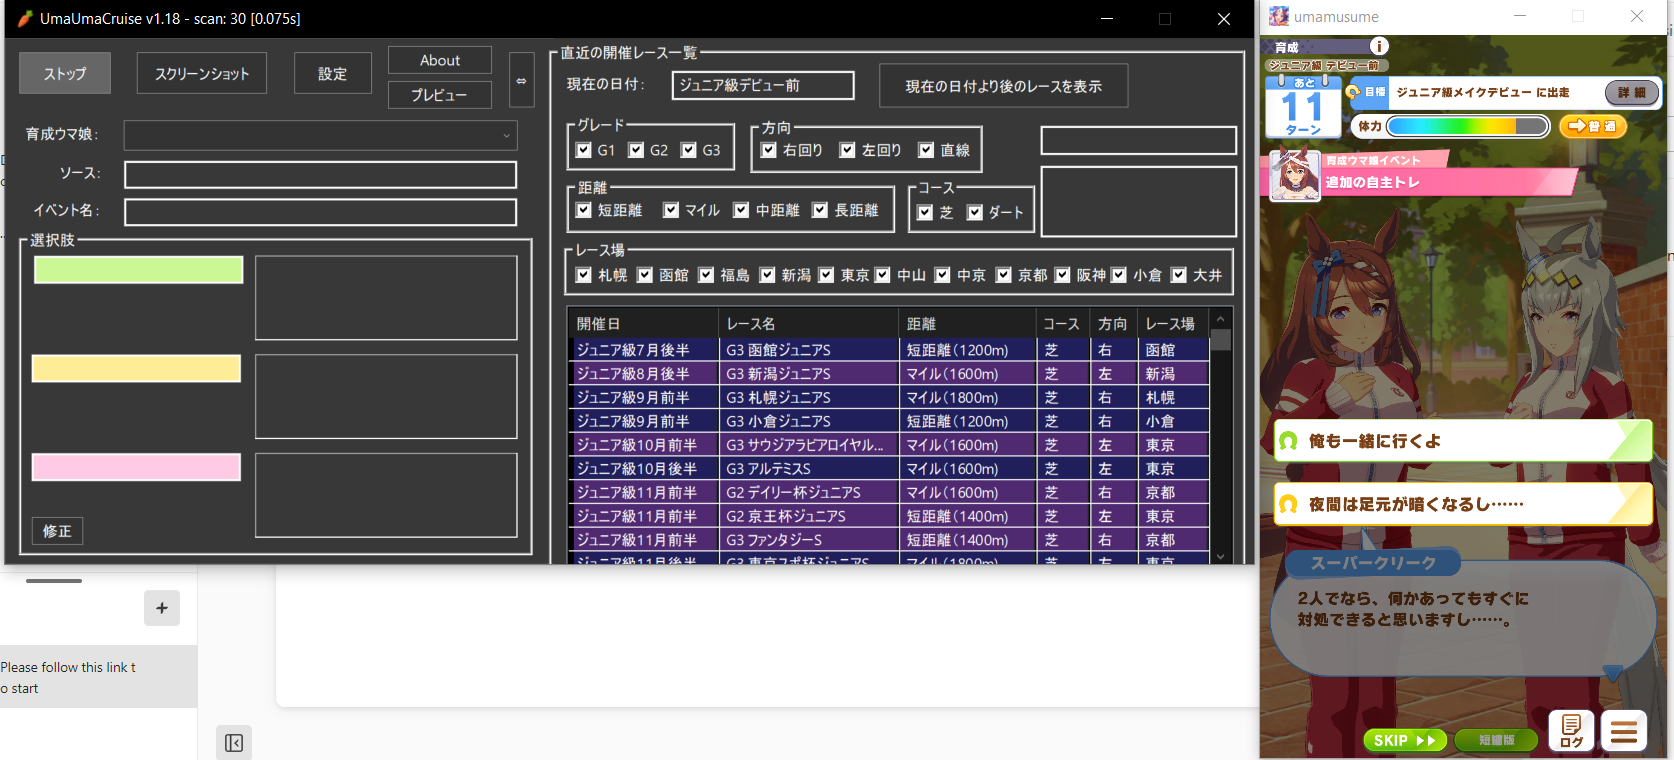Screen dimensions: 1674x760
Task: Toggle the 短距離 distance checkbox
Action: pos(584,210)
